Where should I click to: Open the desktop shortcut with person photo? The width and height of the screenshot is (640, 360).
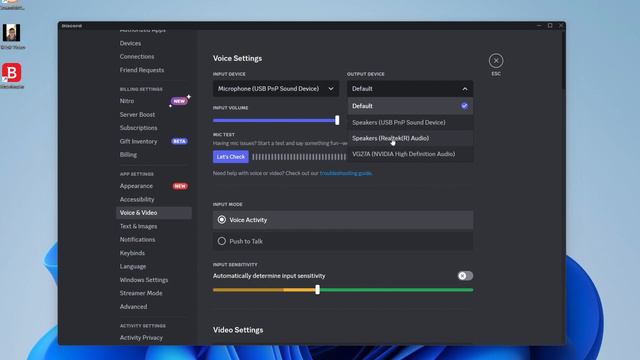pyautogui.click(x=11, y=33)
